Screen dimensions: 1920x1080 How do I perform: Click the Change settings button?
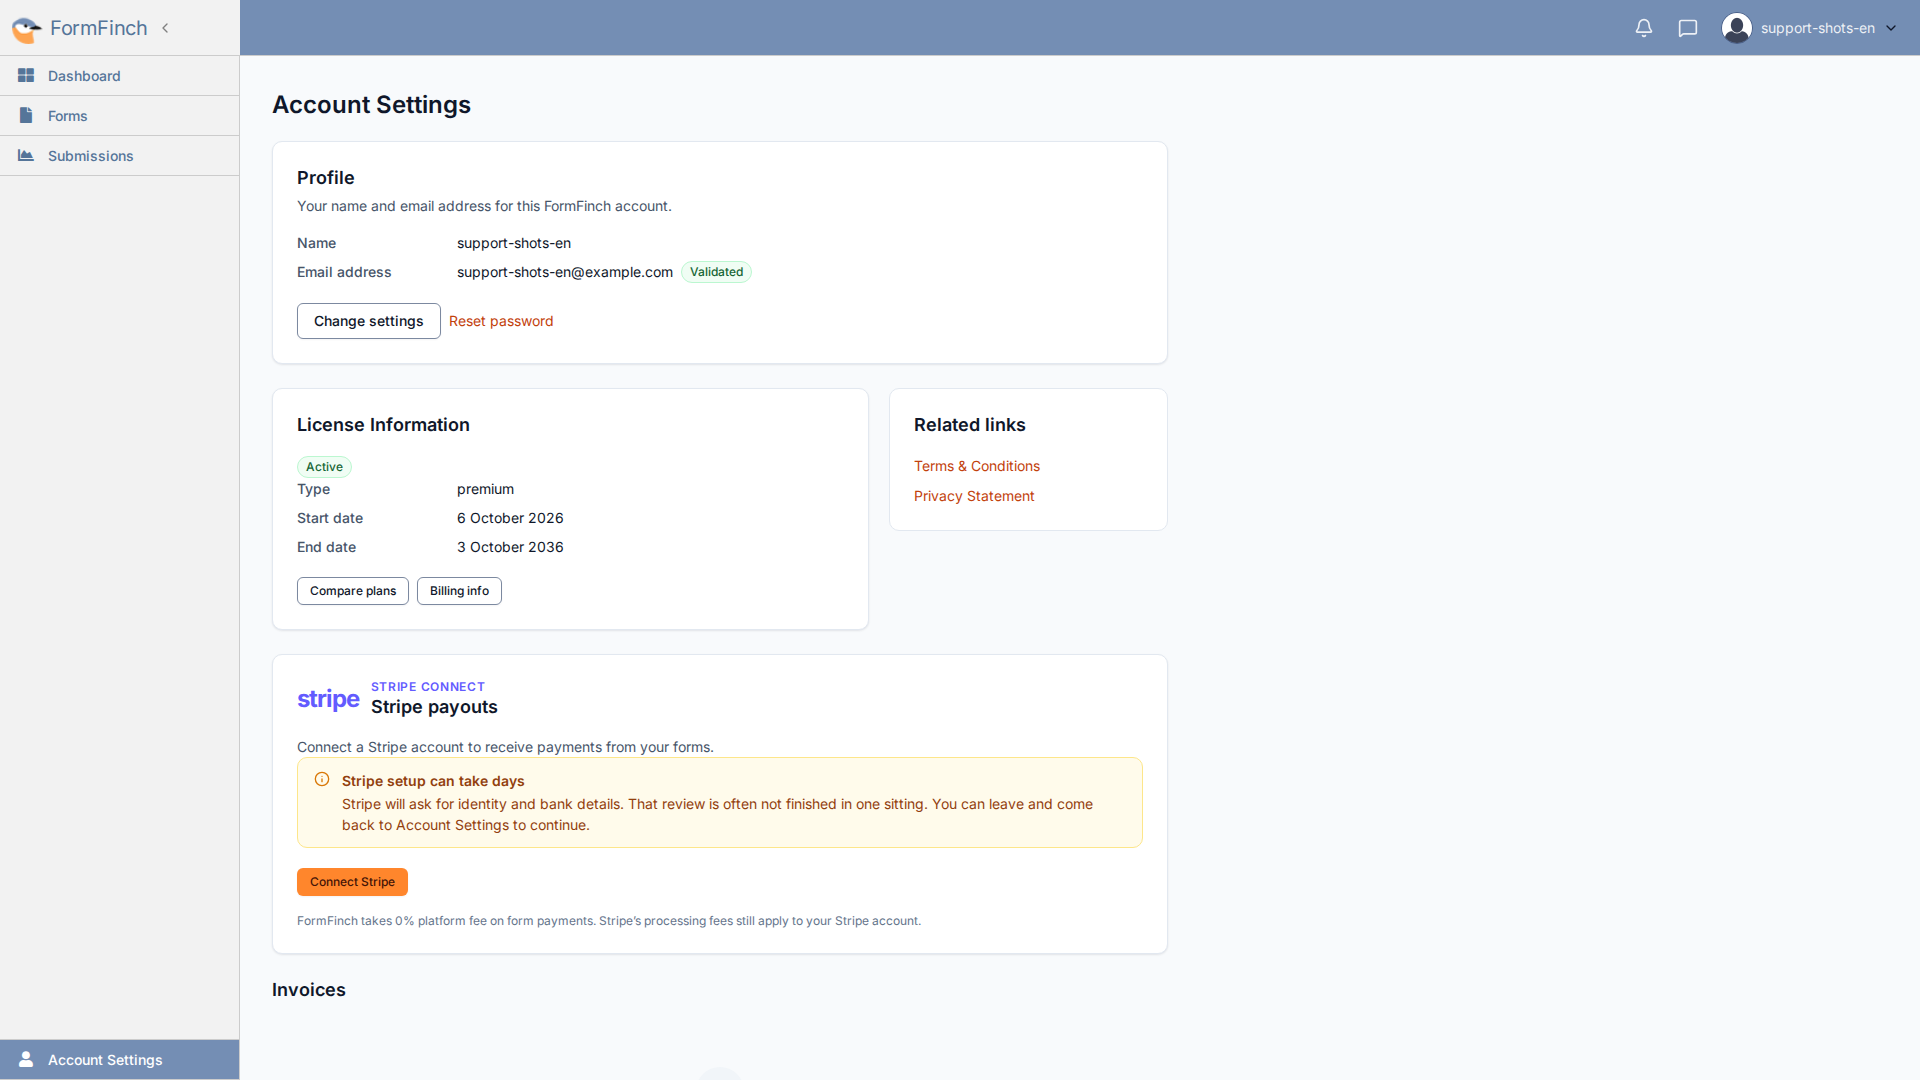(x=369, y=321)
